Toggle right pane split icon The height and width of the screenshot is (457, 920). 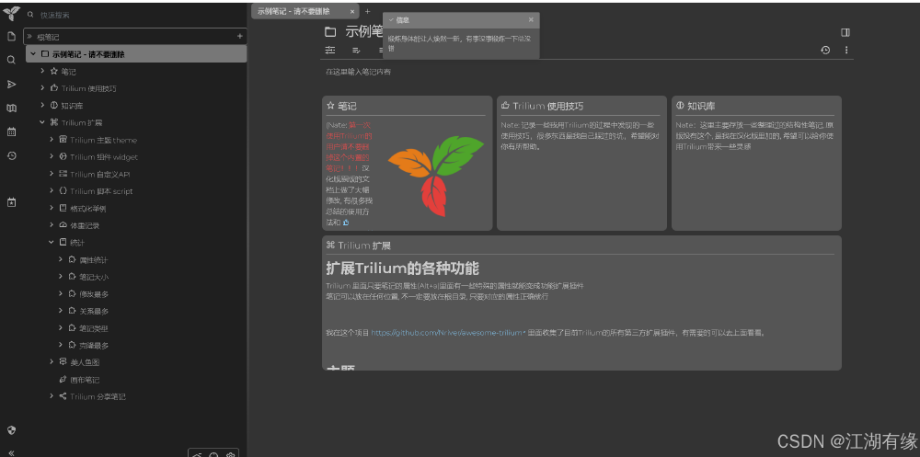pyautogui.click(x=845, y=32)
